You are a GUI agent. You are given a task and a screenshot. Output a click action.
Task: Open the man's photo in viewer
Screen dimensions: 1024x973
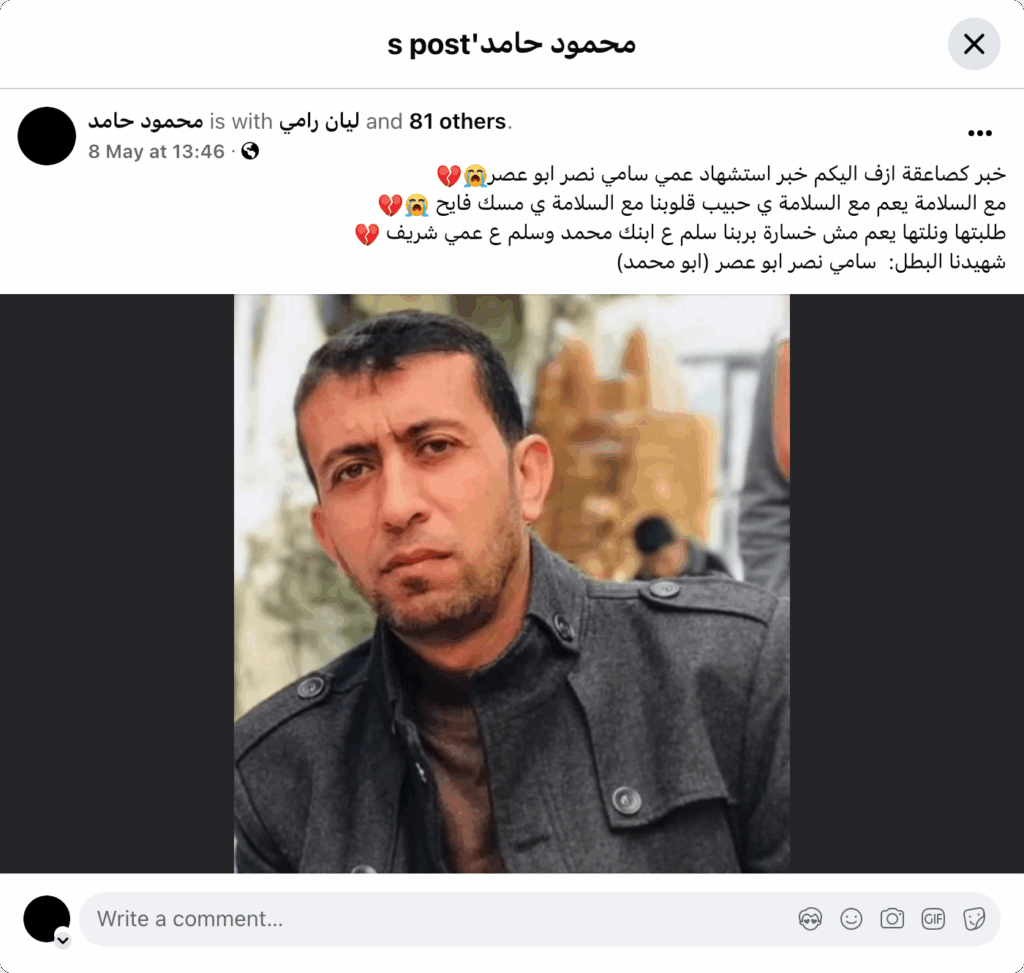(512, 583)
